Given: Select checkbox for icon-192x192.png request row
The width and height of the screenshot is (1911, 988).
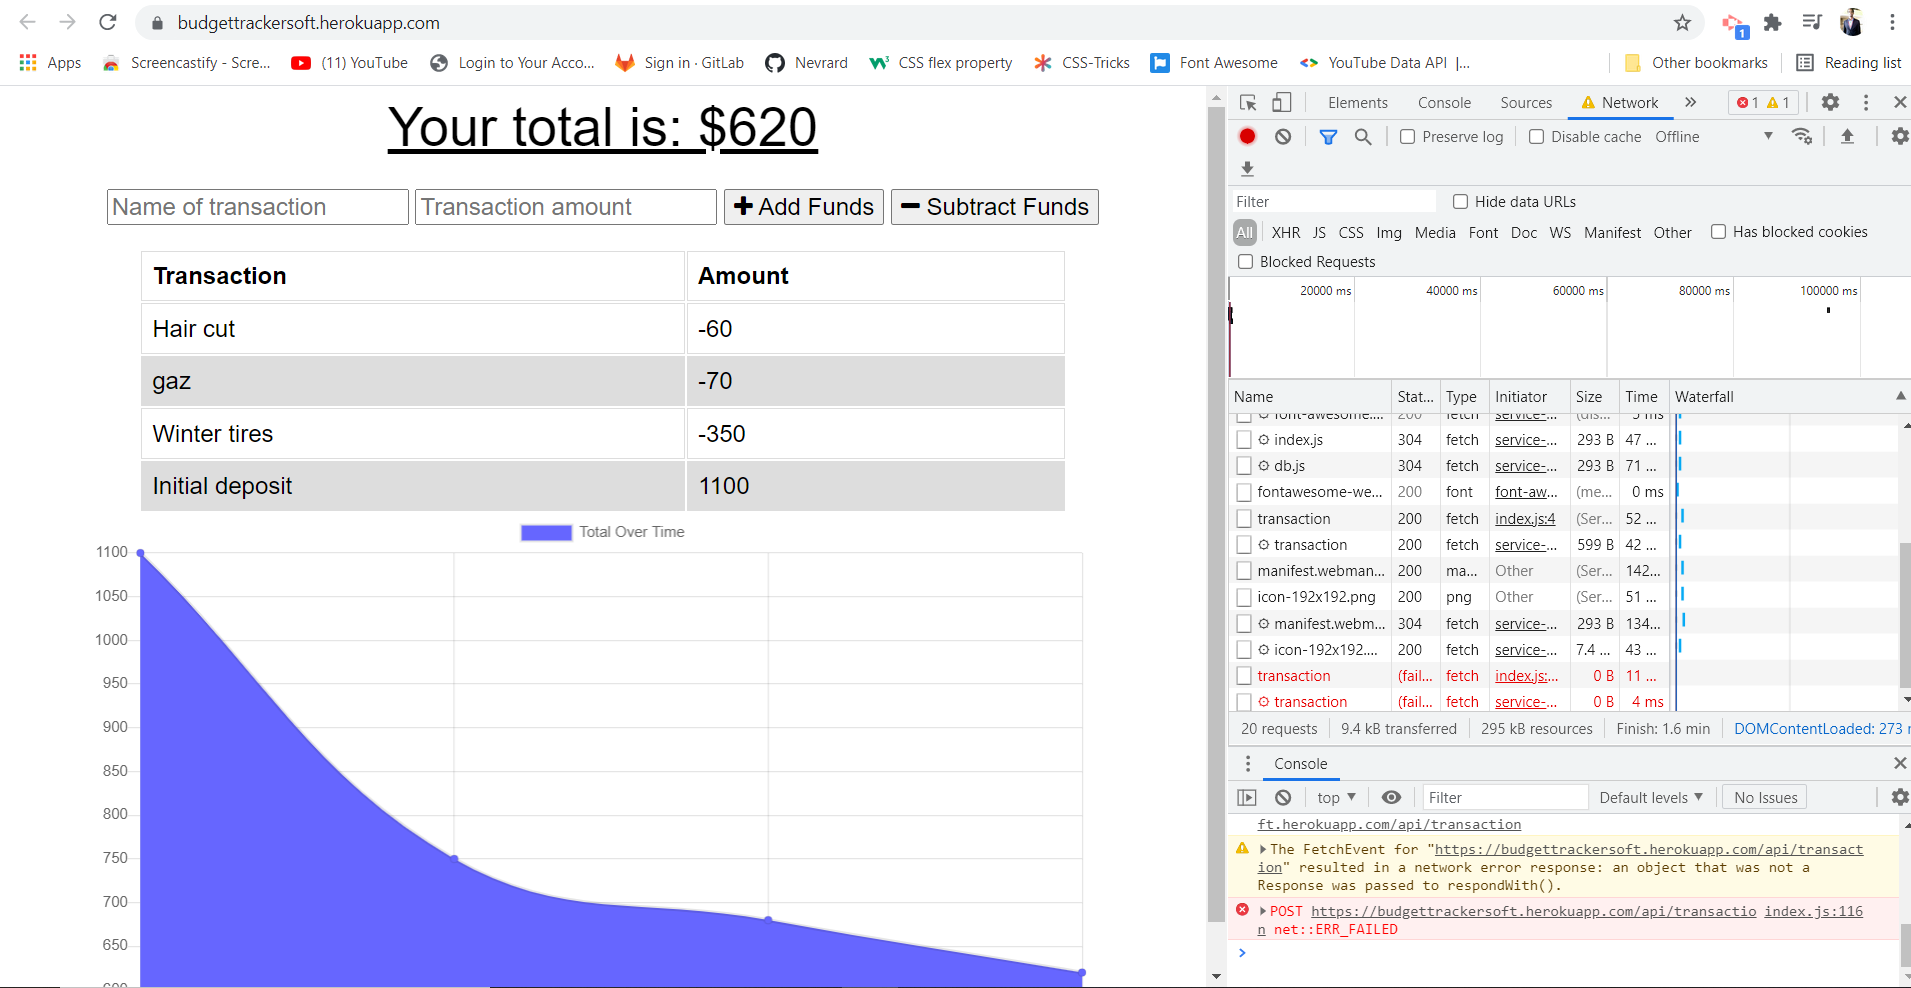Looking at the screenshot, I should pos(1244,597).
